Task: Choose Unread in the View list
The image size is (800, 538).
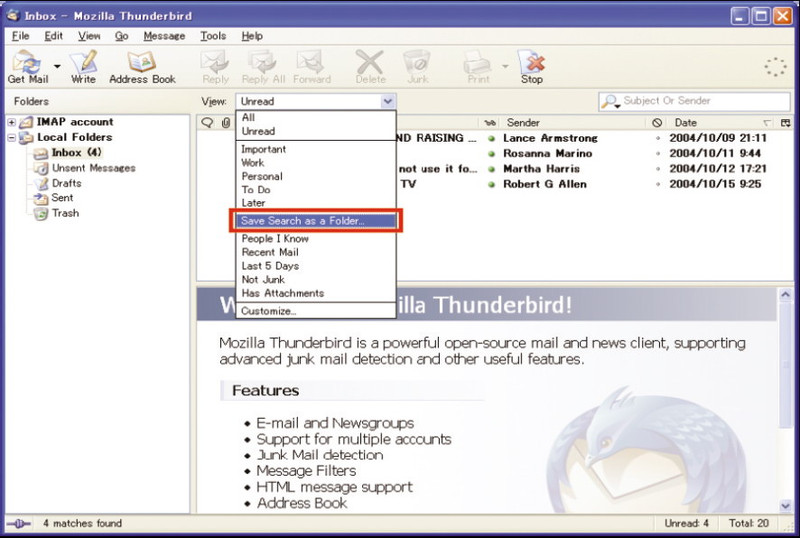Action: 316,131
